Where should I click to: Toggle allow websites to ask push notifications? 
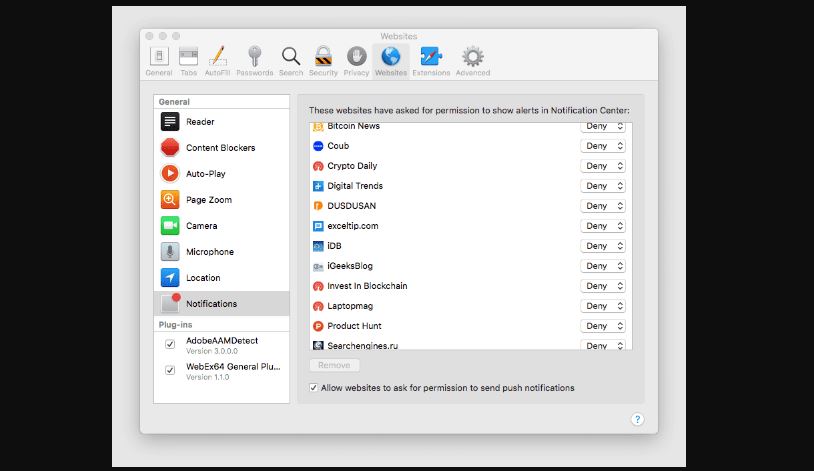[314, 387]
